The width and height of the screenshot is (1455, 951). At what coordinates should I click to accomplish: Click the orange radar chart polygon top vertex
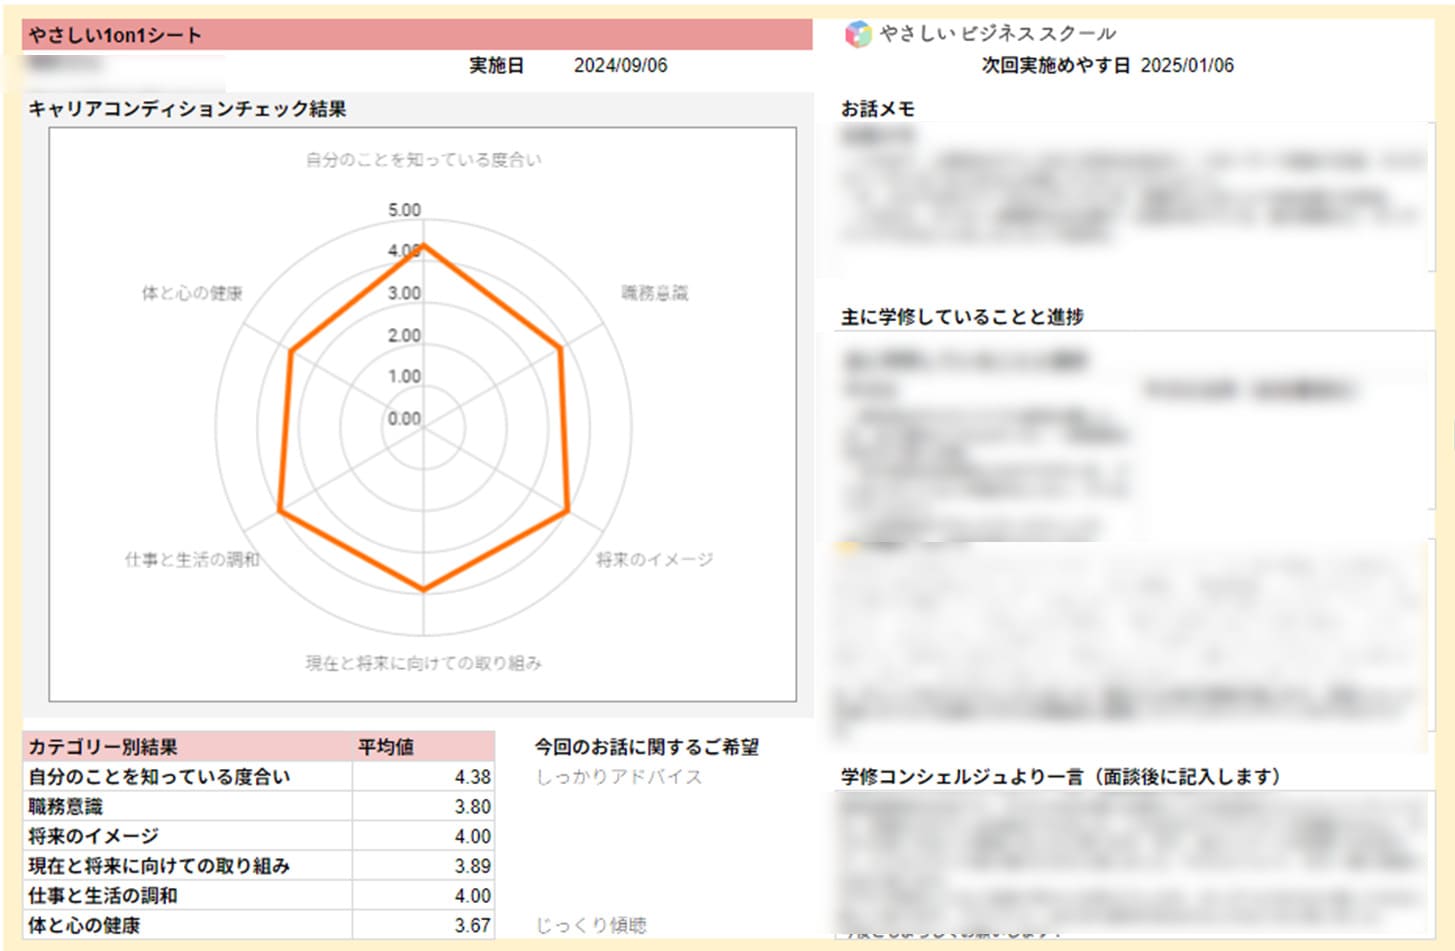pyautogui.click(x=423, y=244)
